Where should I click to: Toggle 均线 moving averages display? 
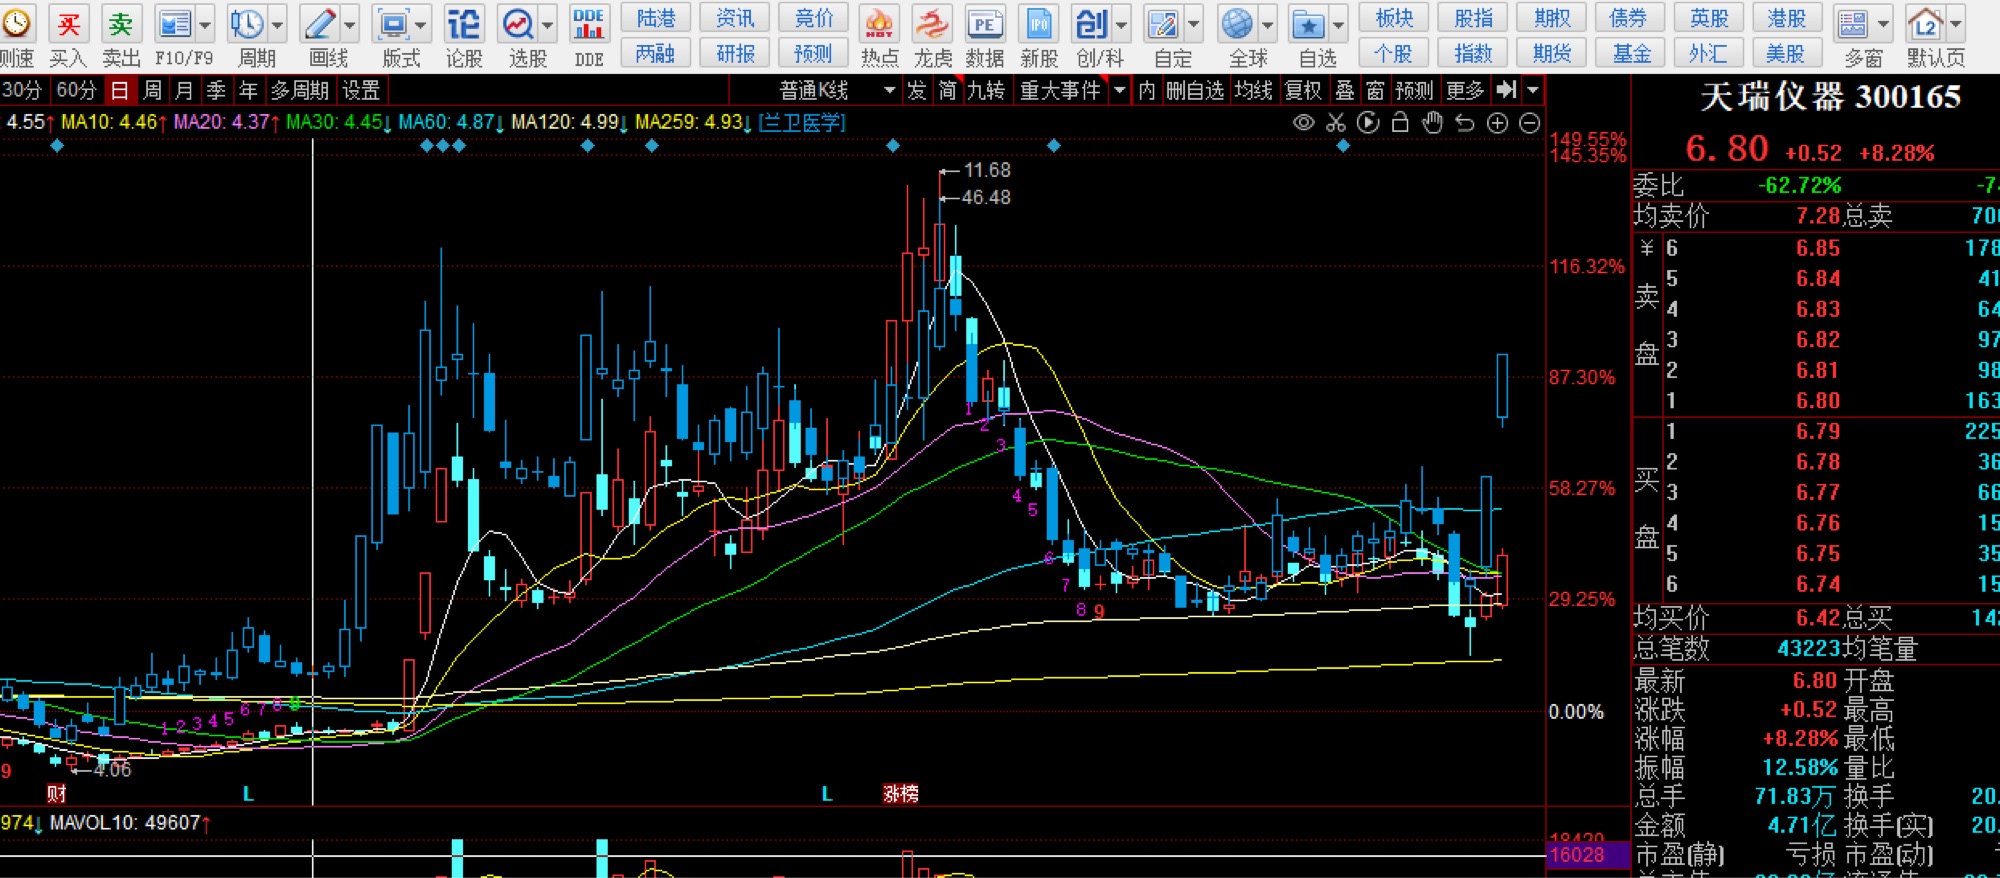pos(1253,90)
